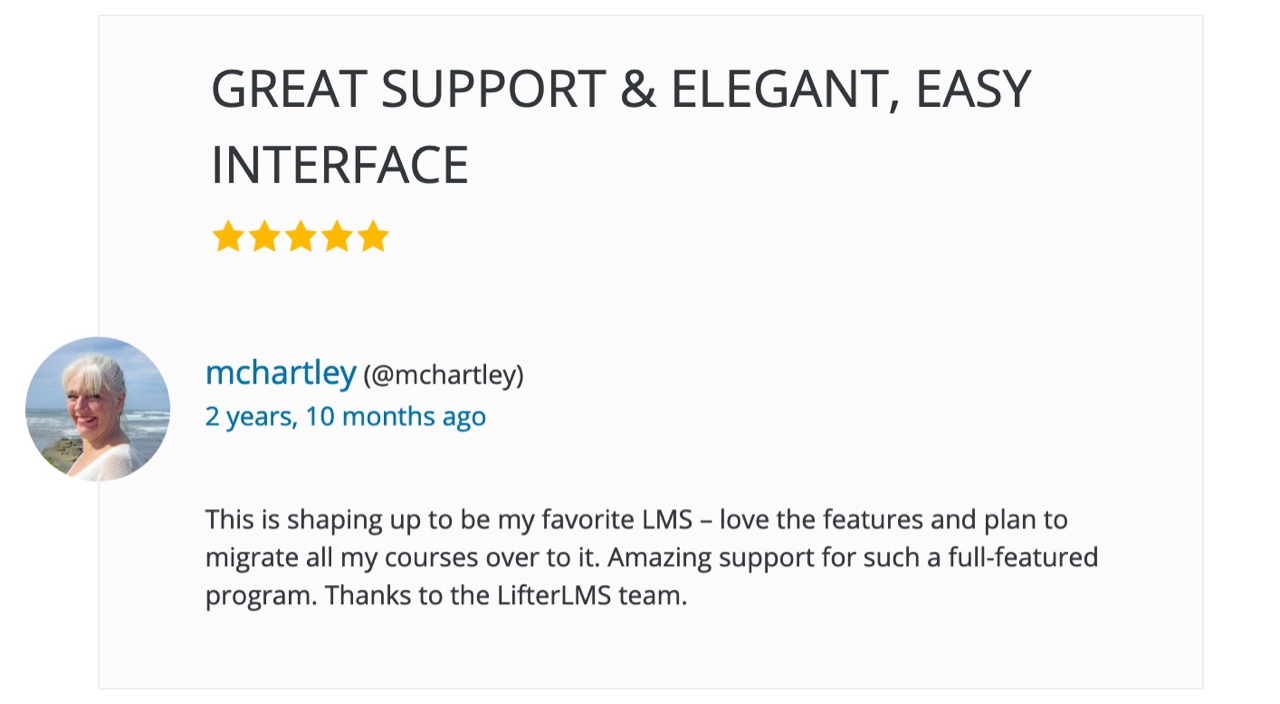Select the second gold rating star
Image resolution: width=1280 pixels, height=704 pixels.
click(x=264, y=237)
